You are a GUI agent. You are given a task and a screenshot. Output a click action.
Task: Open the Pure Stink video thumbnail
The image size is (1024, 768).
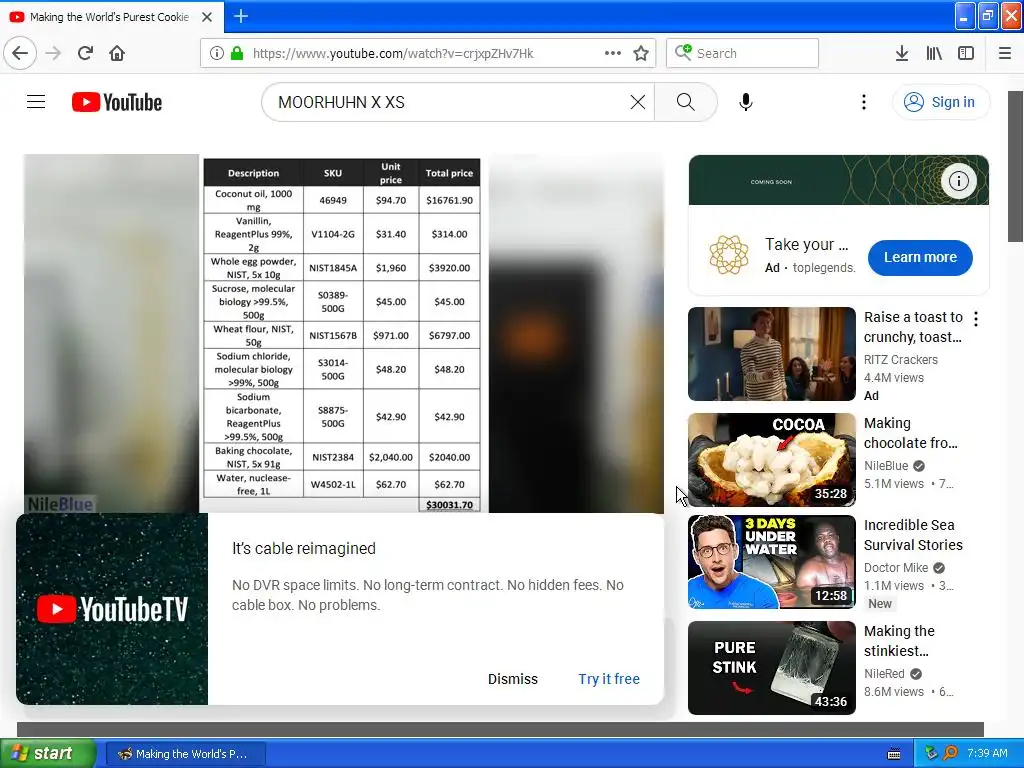point(771,667)
